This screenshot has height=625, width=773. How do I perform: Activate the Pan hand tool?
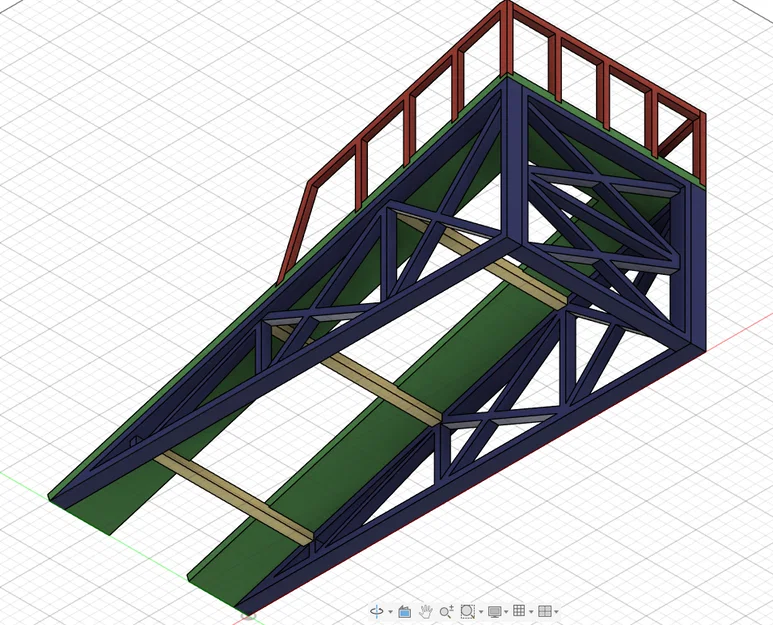pyautogui.click(x=426, y=611)
